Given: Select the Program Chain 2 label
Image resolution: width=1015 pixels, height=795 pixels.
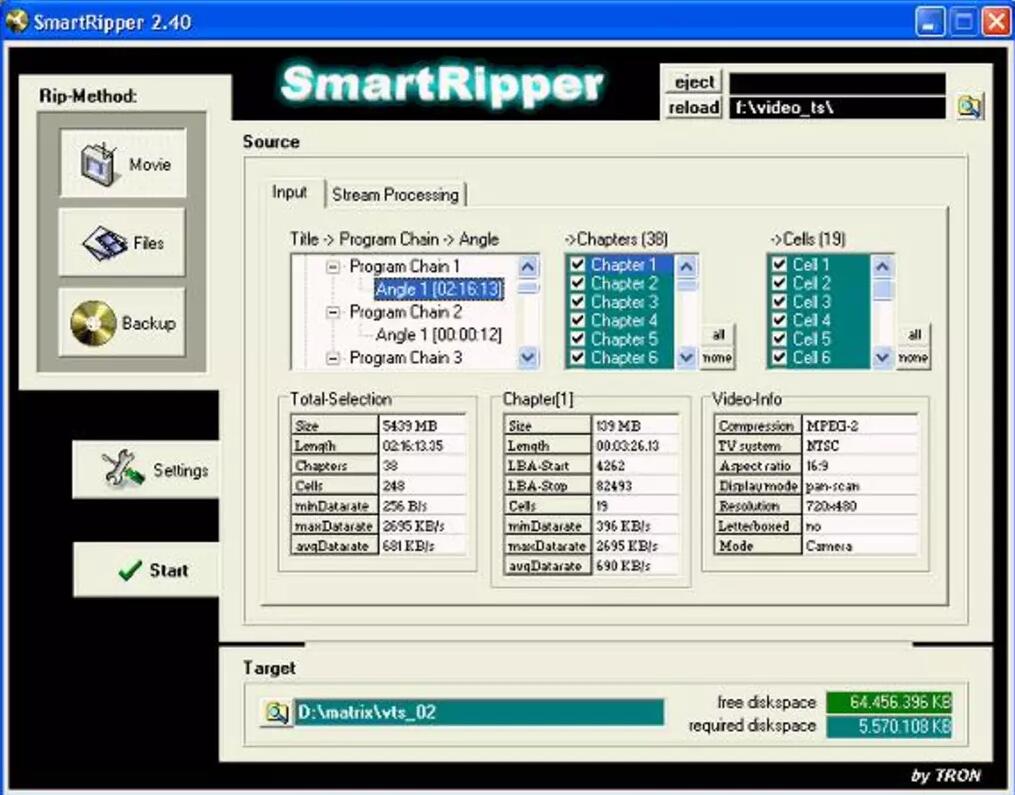Looking at the screenshot, I should (x=406, y=312).
